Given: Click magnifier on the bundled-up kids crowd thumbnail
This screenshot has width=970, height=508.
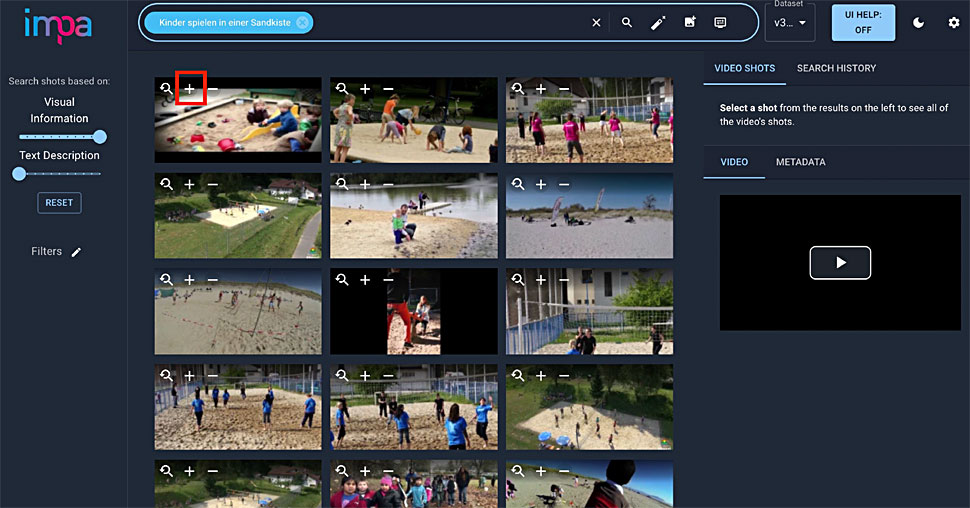Looking at the screenshot, I should pyautogui.click(x=342, y=471).
